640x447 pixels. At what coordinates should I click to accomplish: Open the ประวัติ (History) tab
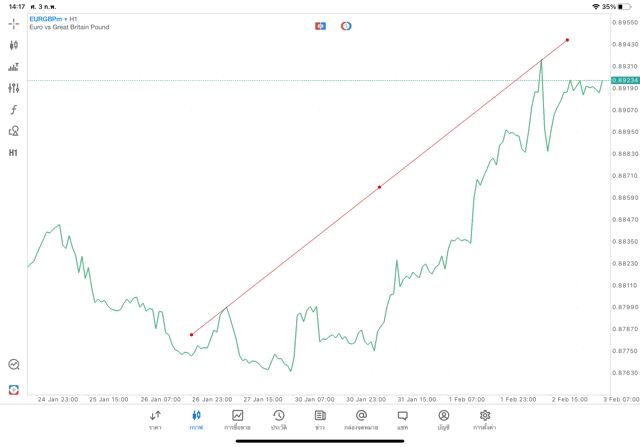point(278,419)
